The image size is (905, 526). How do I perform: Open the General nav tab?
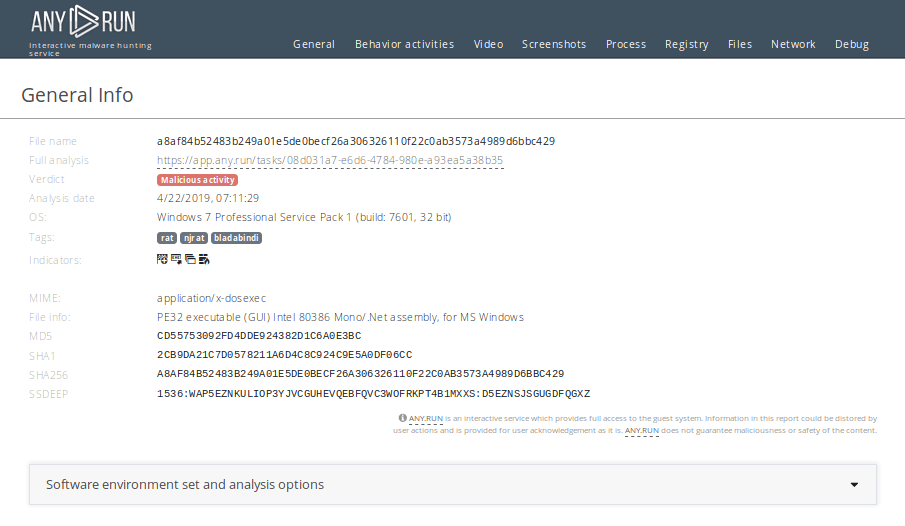tap(314, 44)
